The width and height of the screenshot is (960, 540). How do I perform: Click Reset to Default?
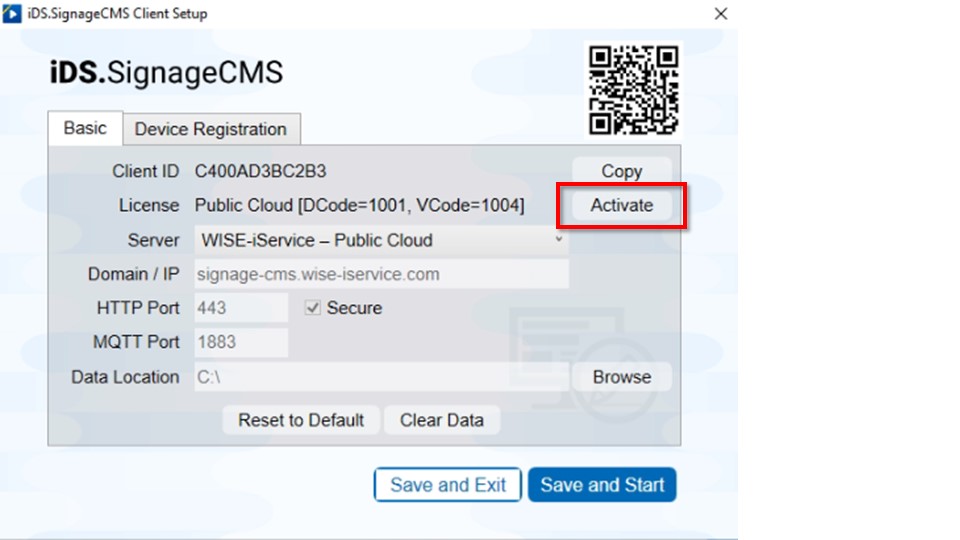tap(300, 420)
